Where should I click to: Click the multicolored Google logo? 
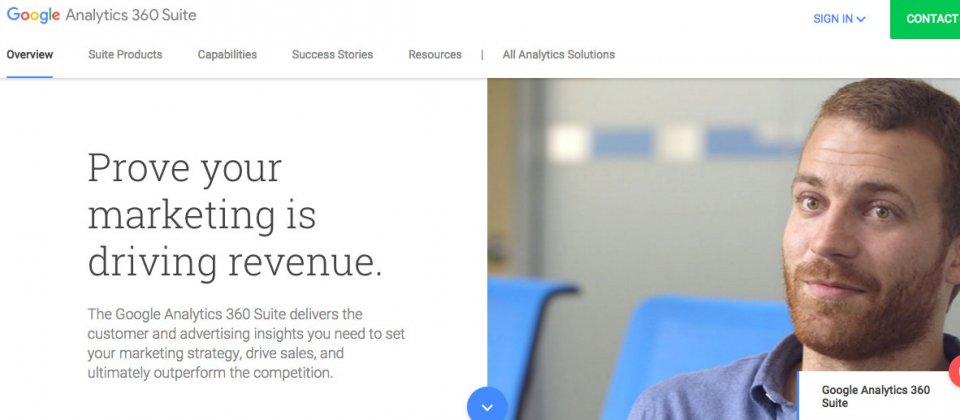(x=33, y=16)
